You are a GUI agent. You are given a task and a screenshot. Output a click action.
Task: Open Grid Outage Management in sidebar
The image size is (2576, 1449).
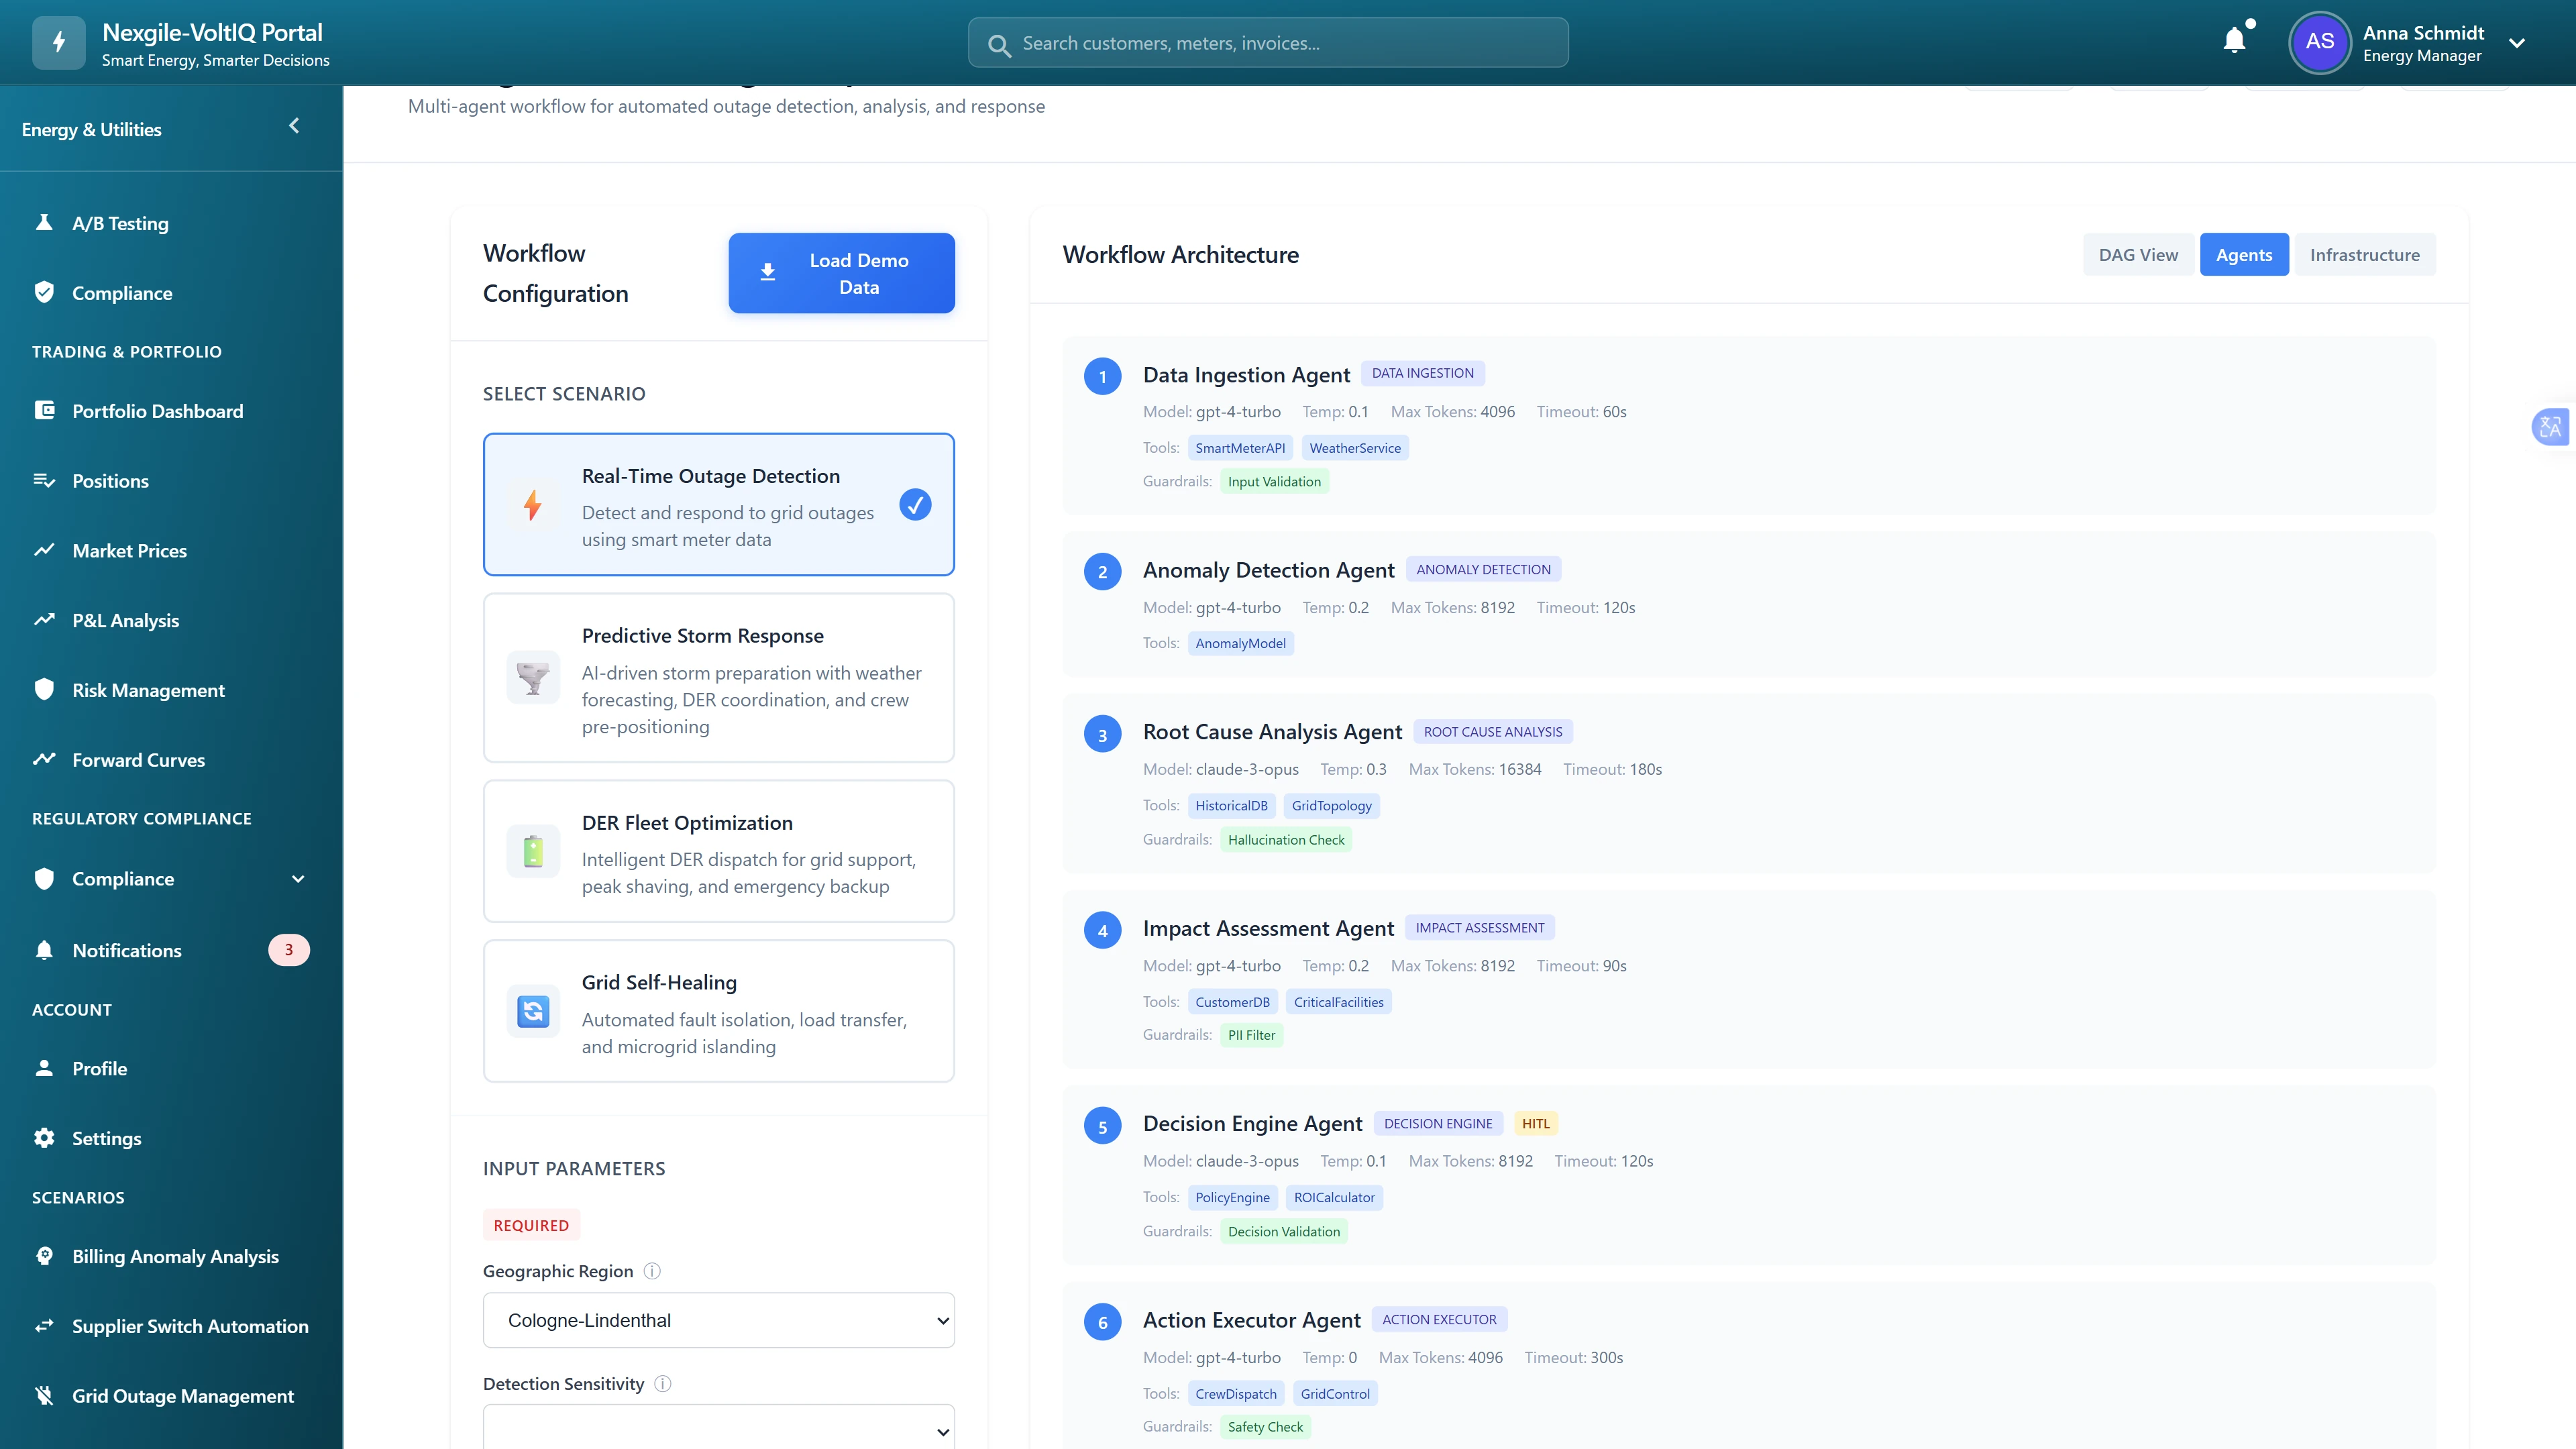pyautogui.click(x=182, y=1396)
